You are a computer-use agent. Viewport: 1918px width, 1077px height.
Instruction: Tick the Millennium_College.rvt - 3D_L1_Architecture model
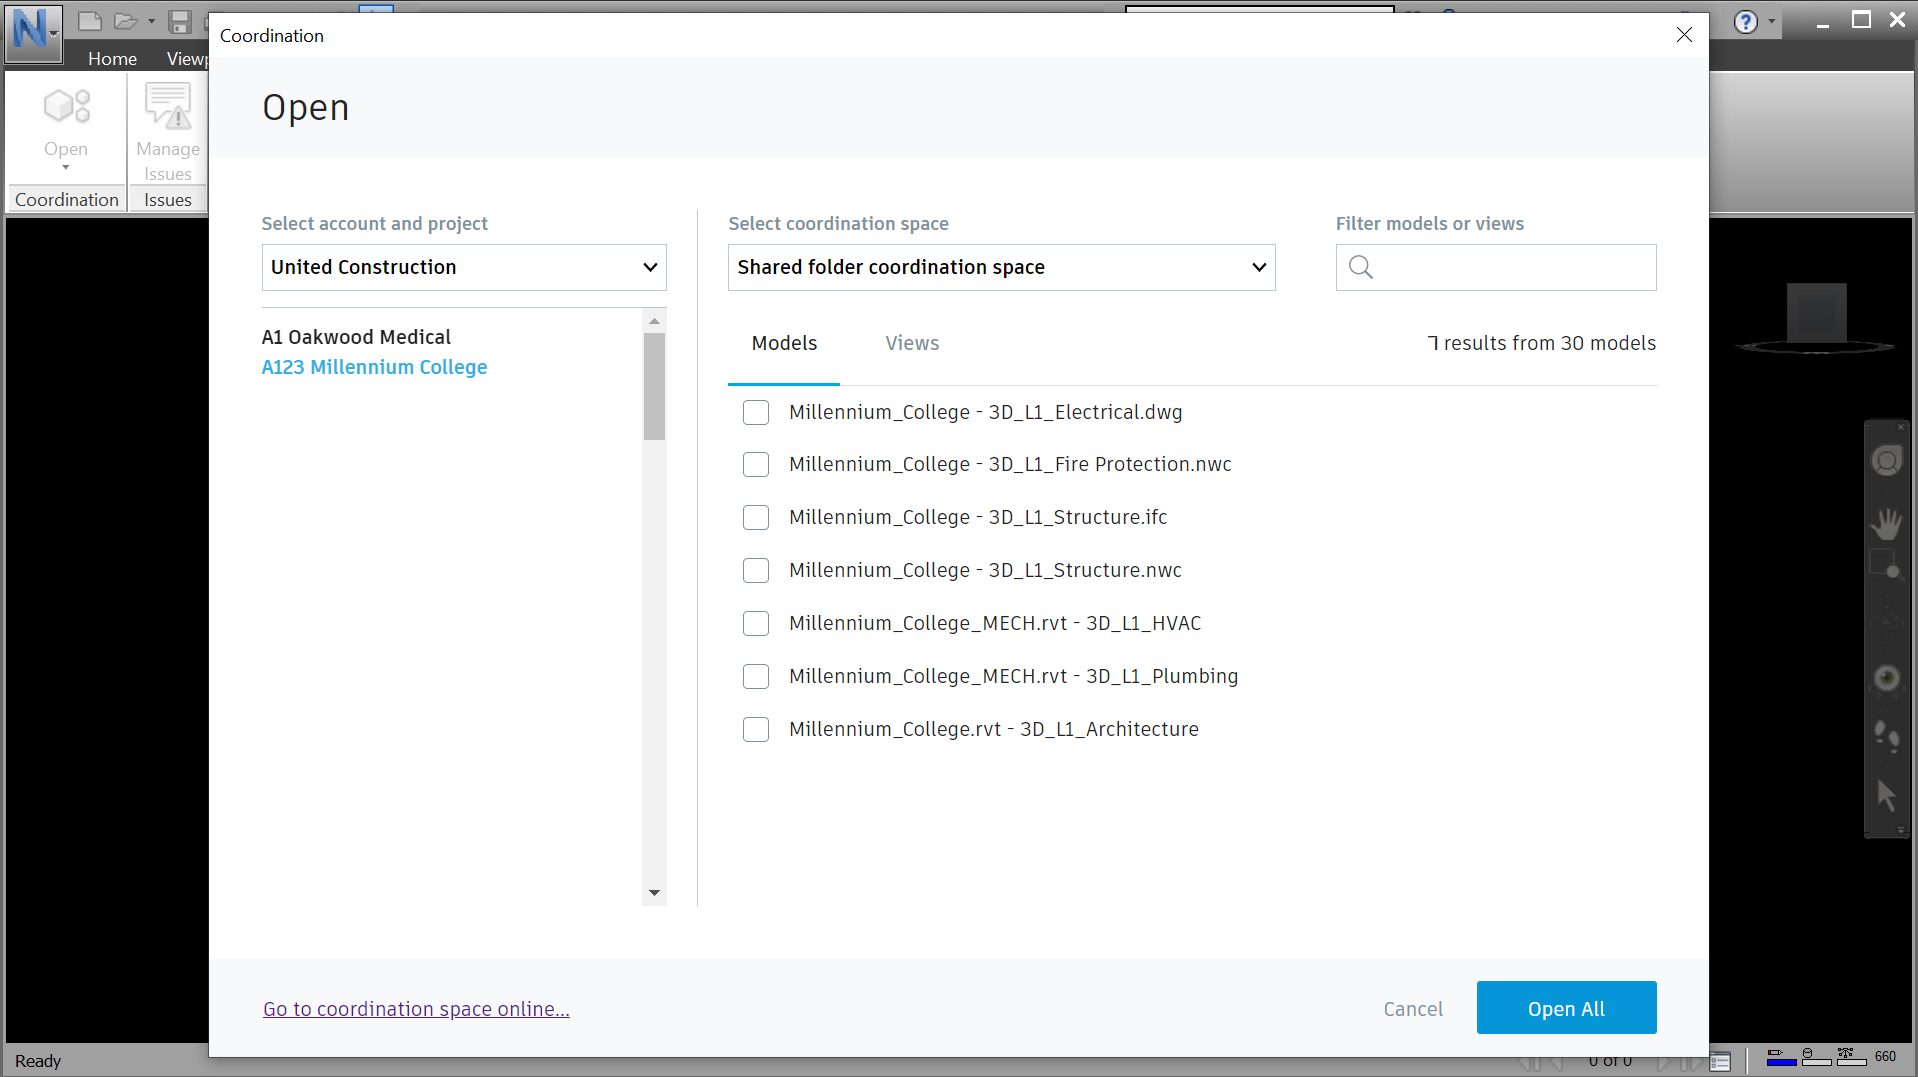[756, 729]
